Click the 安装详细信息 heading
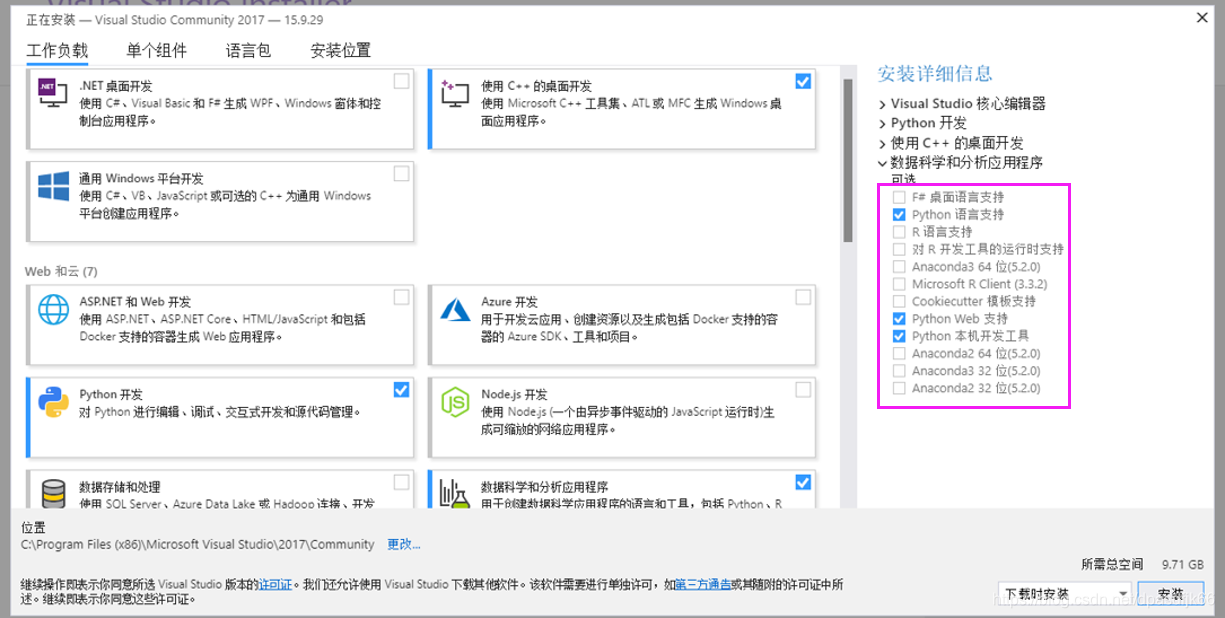 coord(935,73)
